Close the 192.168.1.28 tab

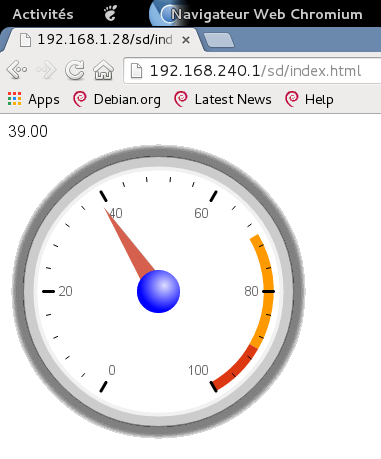tap(186, 40)
